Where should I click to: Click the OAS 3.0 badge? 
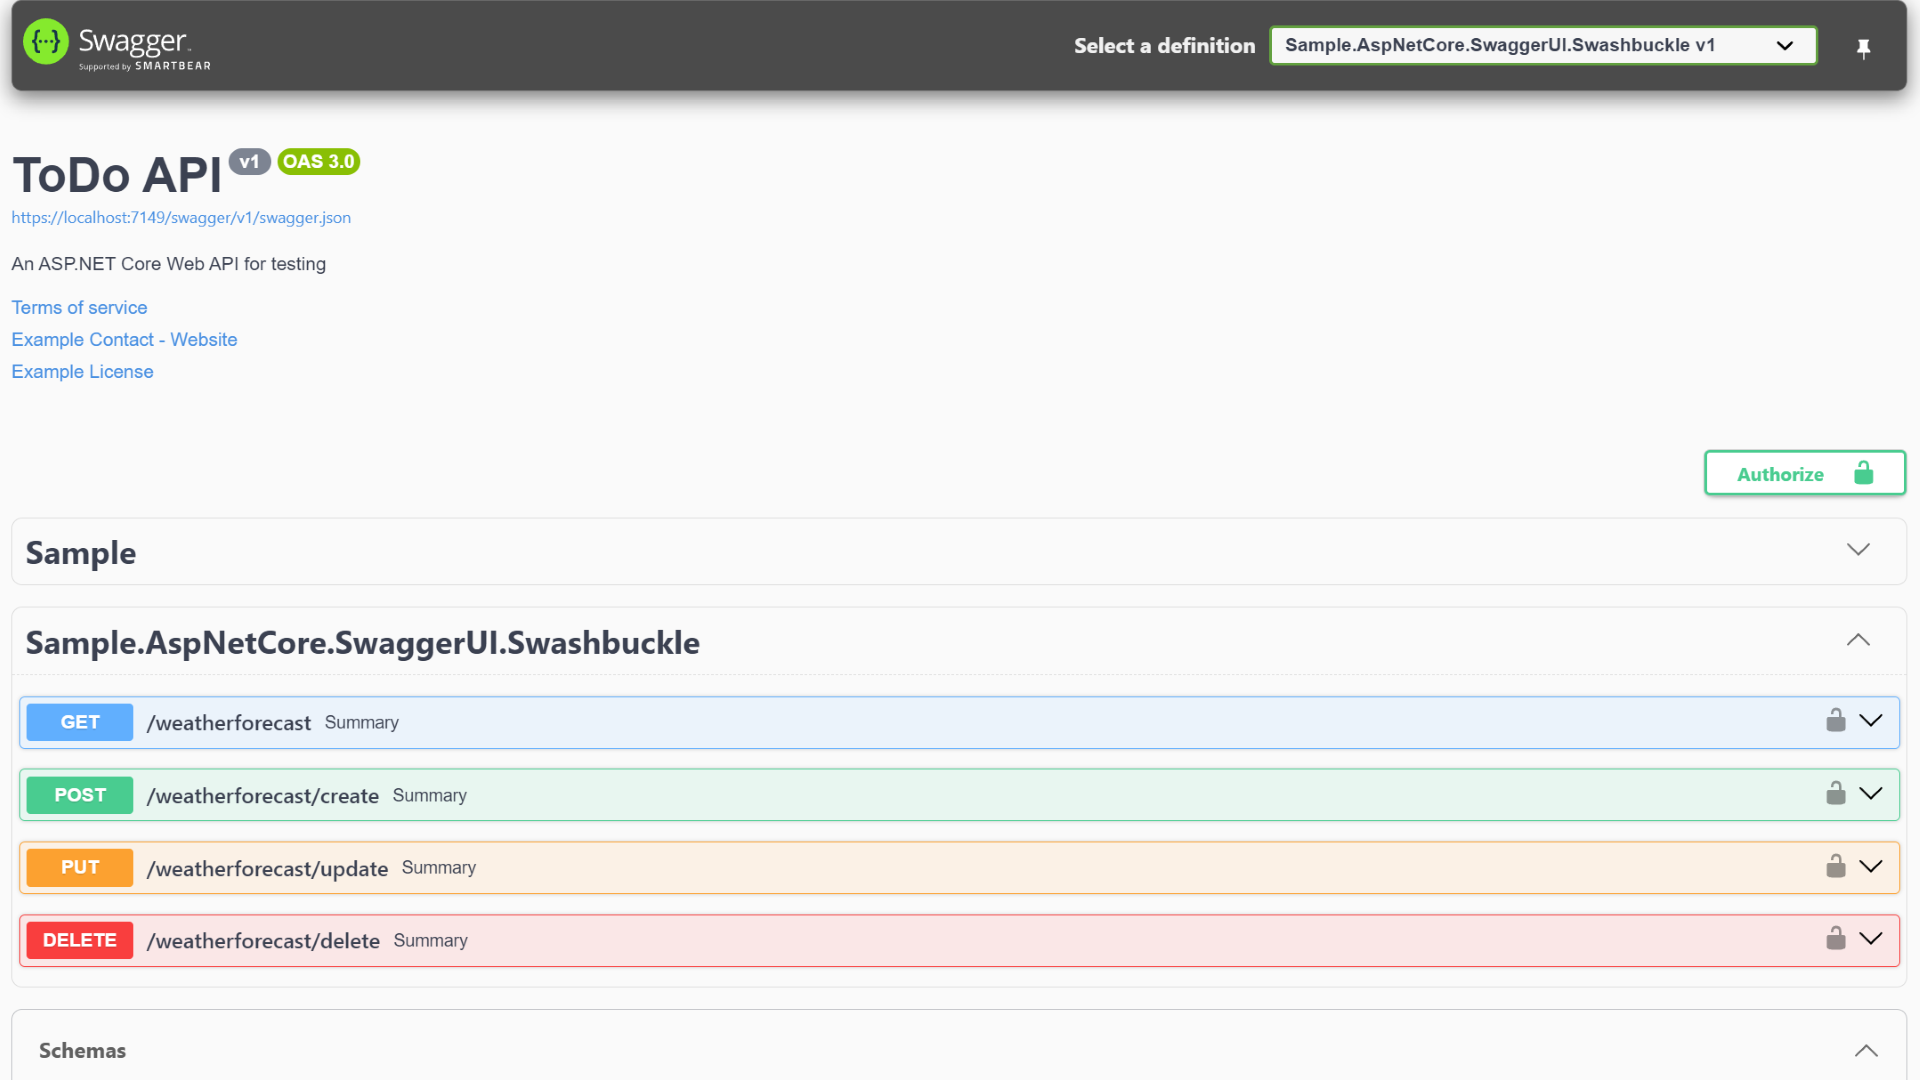click(318, 162)
